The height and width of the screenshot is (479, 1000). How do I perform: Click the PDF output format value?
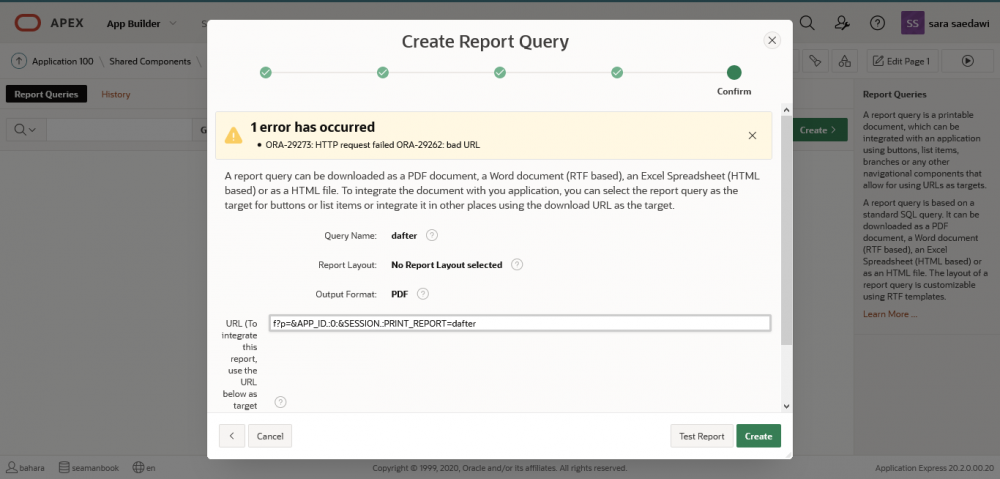coord(399,294)
